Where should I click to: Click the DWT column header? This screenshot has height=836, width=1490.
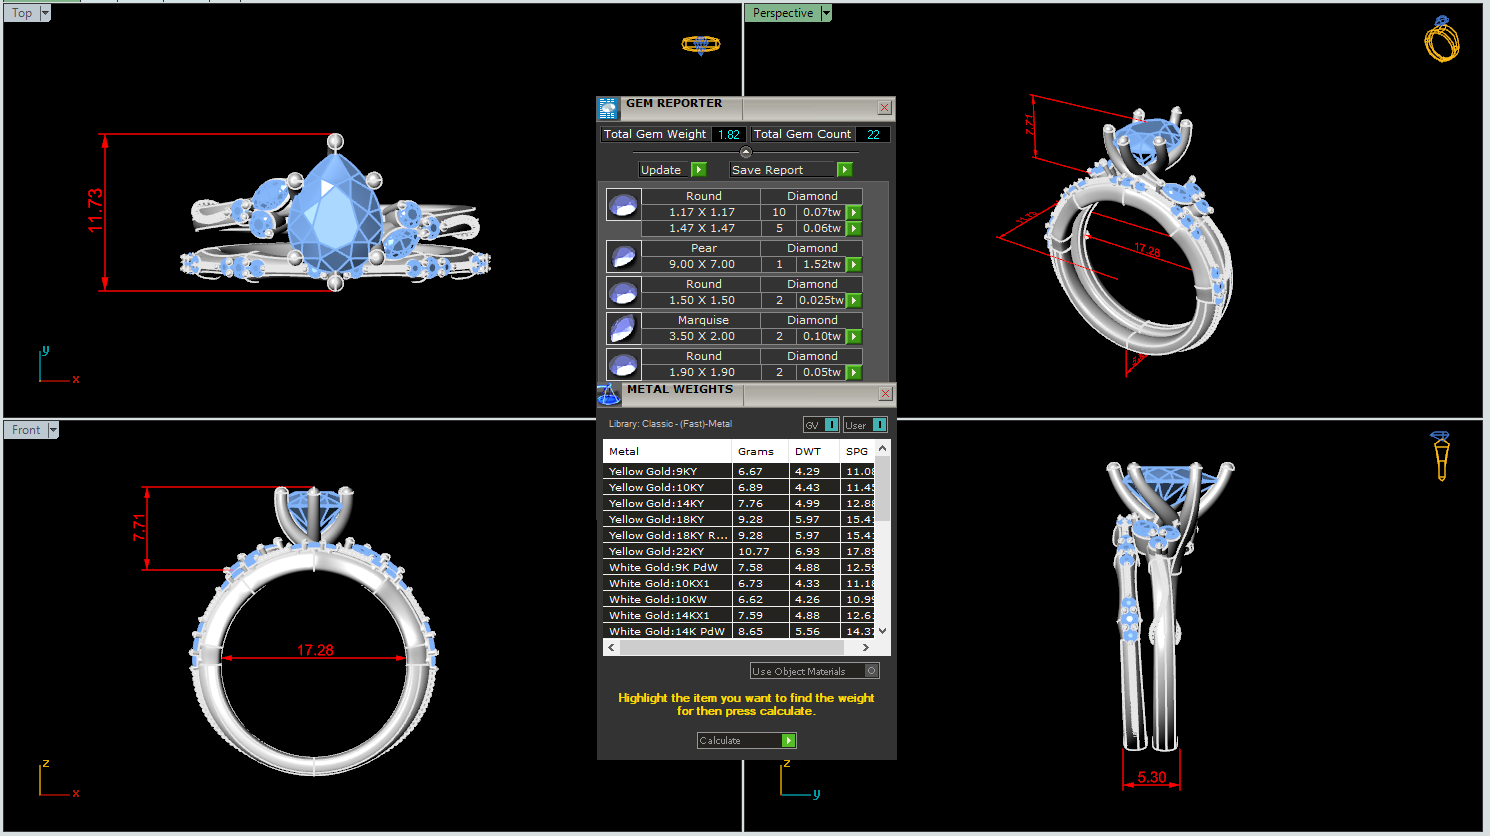point(814,452)
